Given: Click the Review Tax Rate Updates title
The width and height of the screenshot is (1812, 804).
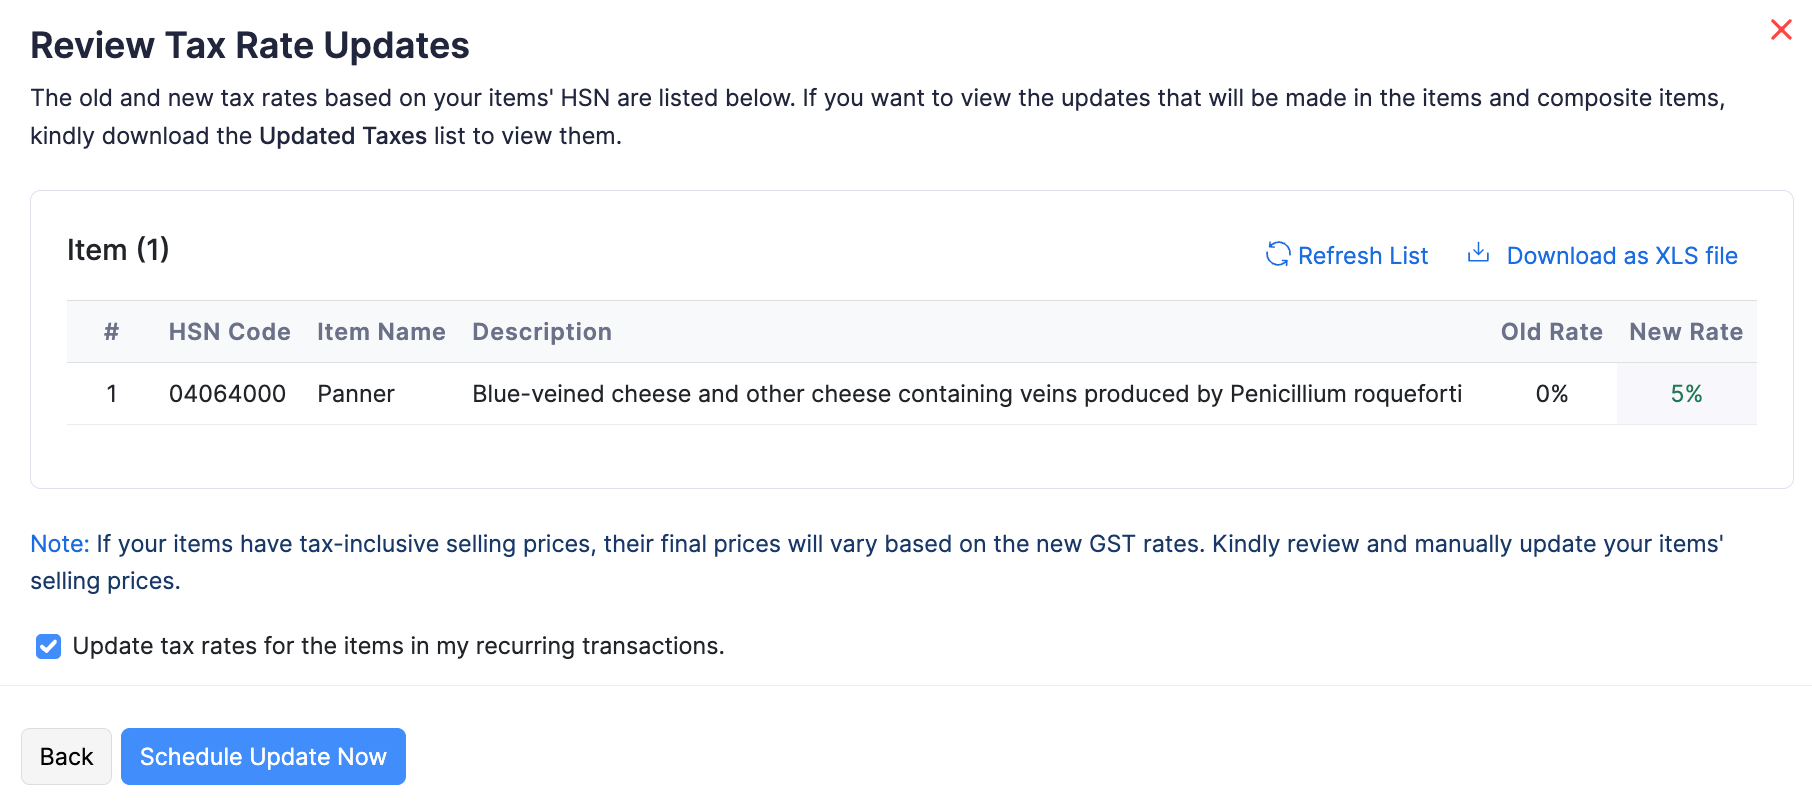Looking at the screenshot, I should (x=250, y=45).
